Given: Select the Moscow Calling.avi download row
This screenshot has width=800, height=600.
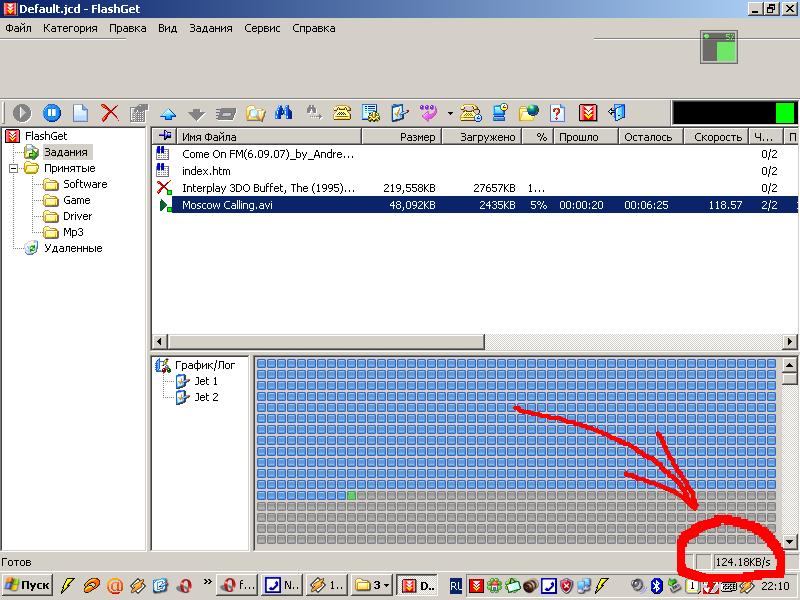Looking at the screenshot, I should (x=474, y=205).
